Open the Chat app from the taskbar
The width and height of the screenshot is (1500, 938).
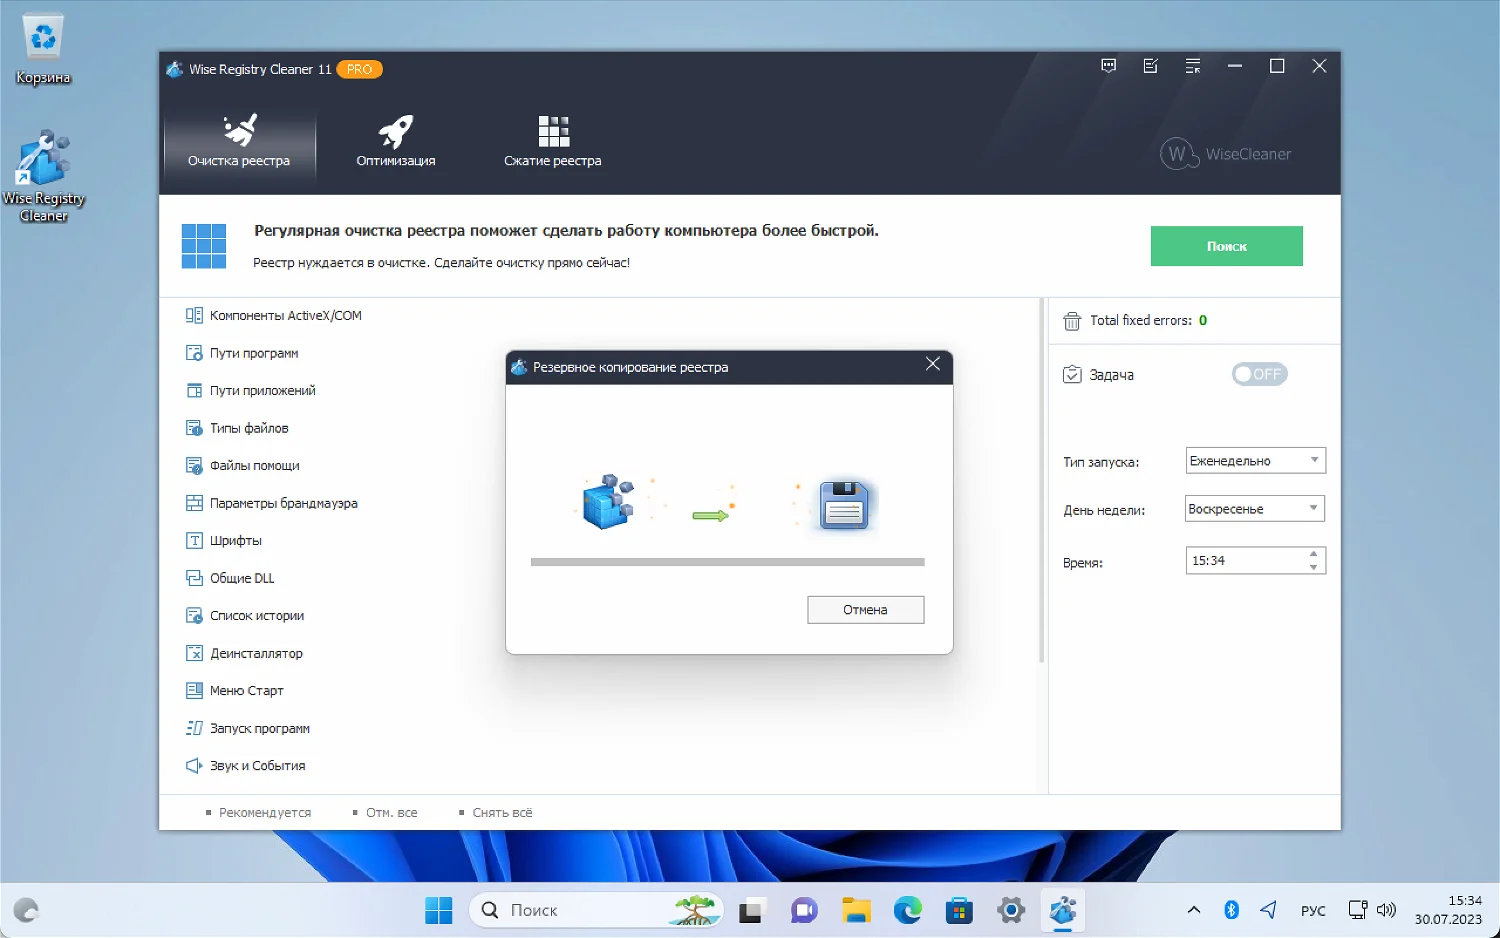[x=804, y=910]
